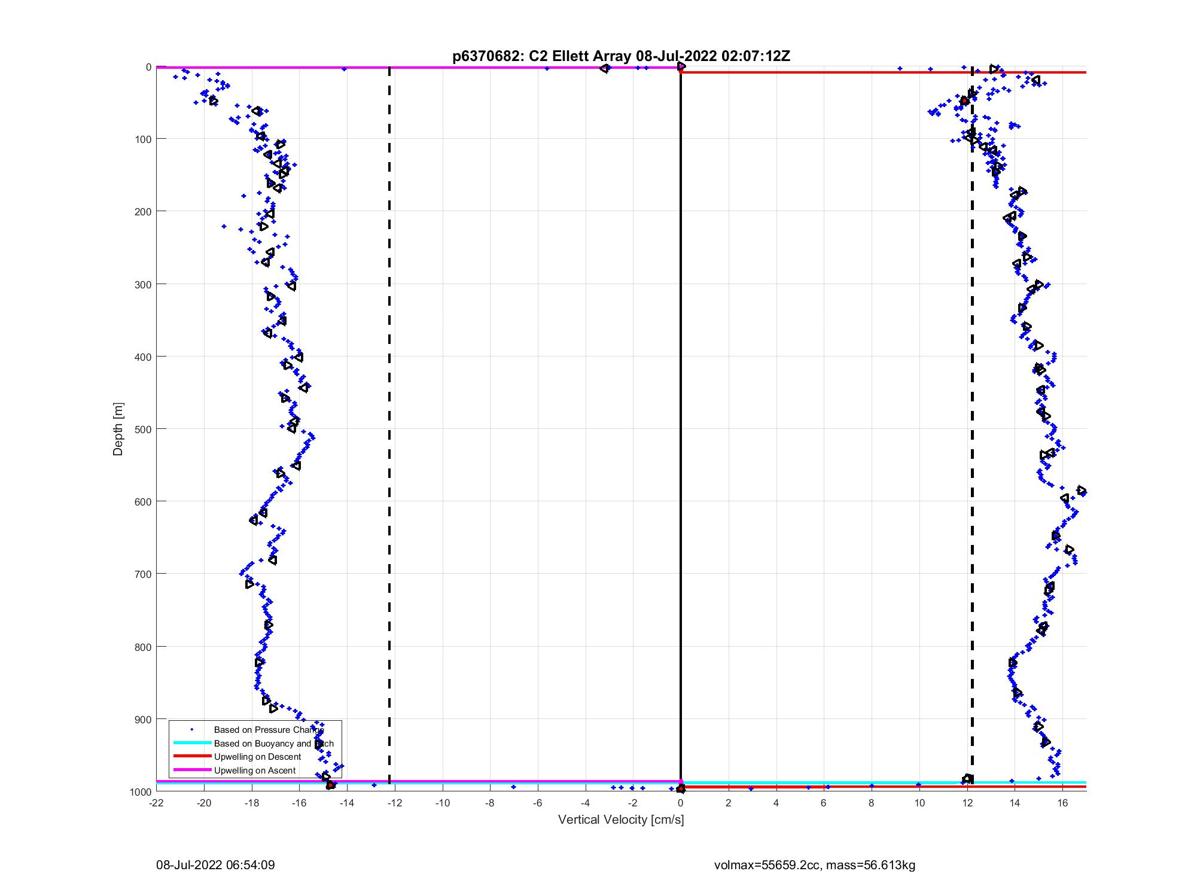
Task: Select legend entry Based on Pressure Change
Action: click(x=268, y=730)
